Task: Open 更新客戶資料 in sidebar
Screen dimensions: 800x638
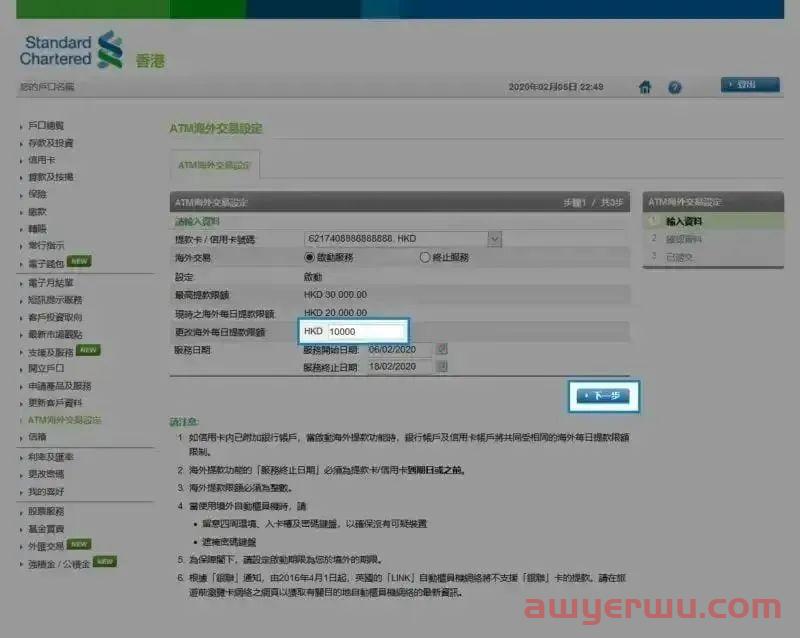Action: pyautogui.click(x=55, y=403)
